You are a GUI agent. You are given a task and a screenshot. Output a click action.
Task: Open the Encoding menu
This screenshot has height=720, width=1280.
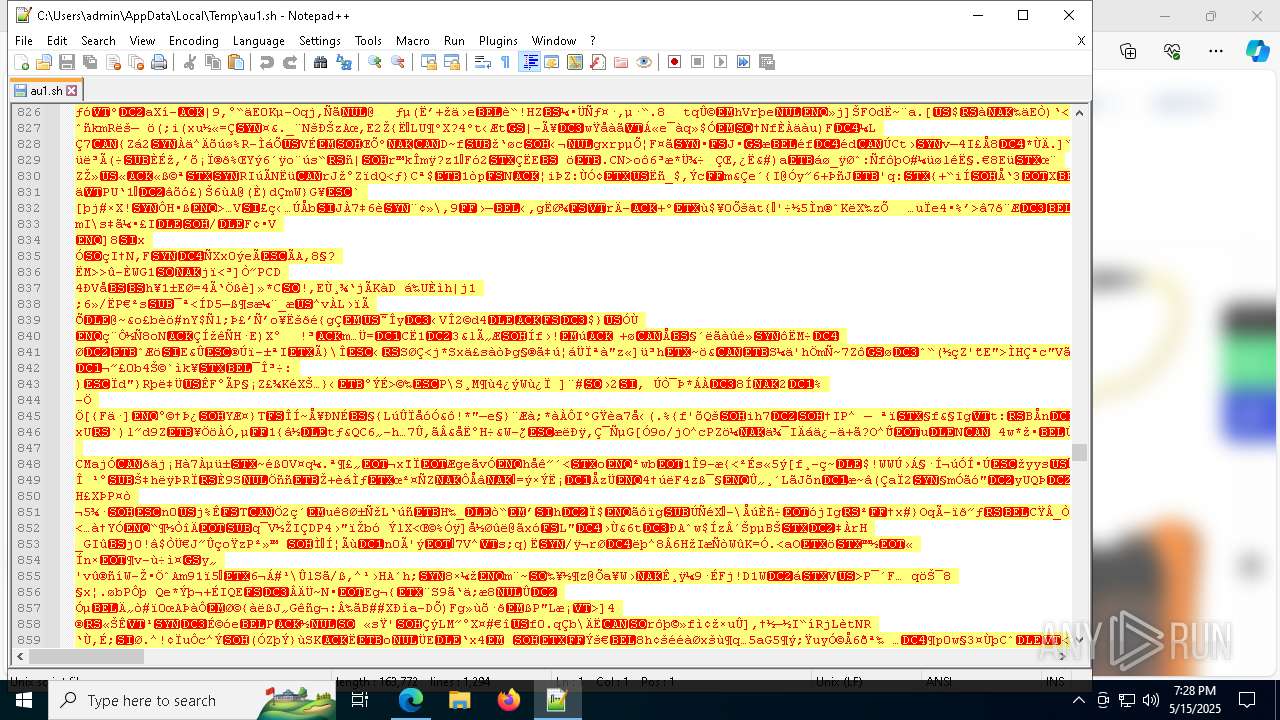[x=194, y=41]
